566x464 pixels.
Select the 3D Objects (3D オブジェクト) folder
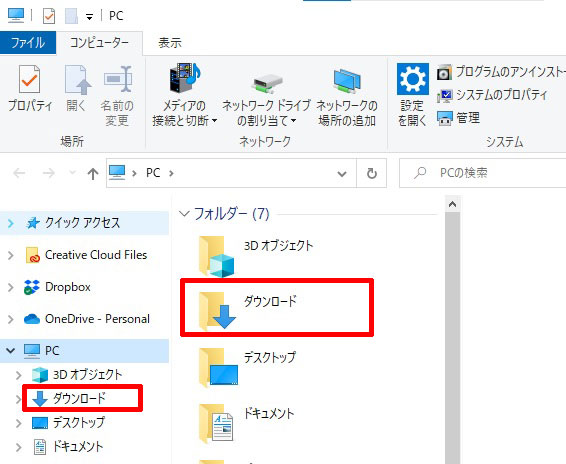[x=257, y=256]
